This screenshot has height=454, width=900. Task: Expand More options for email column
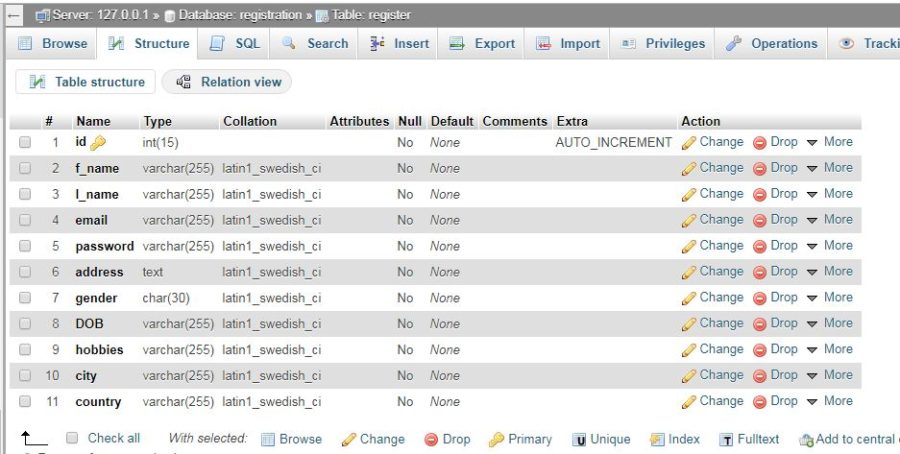pos(830,219)
